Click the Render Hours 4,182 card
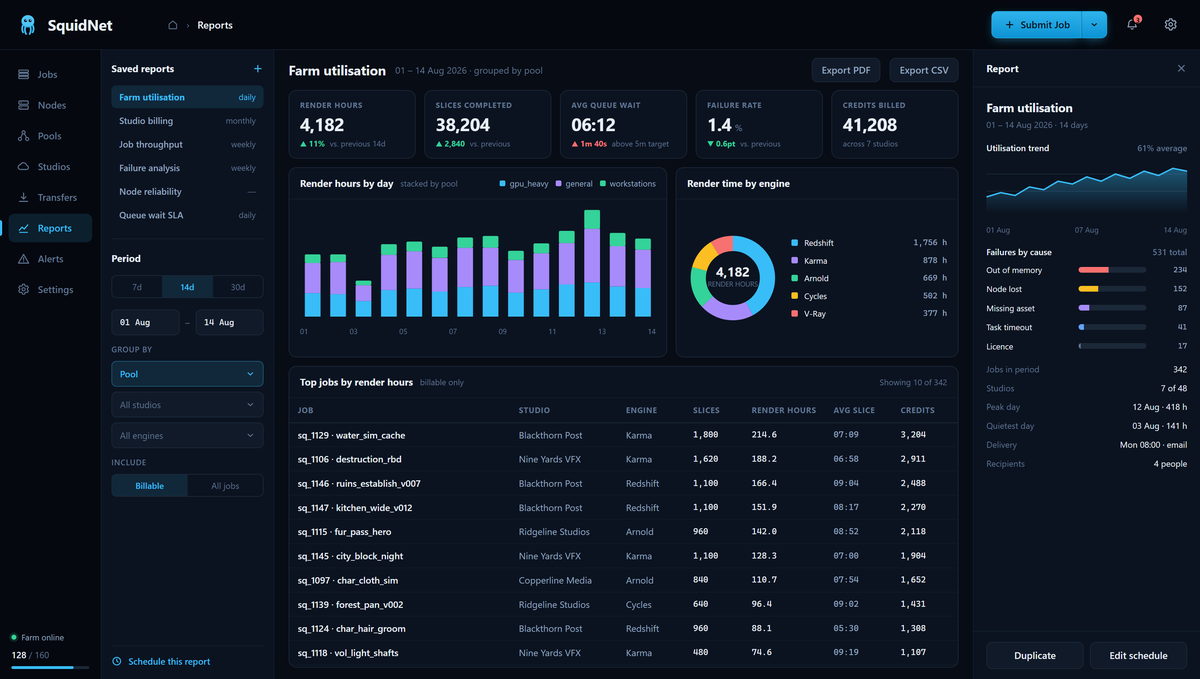 (352, 124)
